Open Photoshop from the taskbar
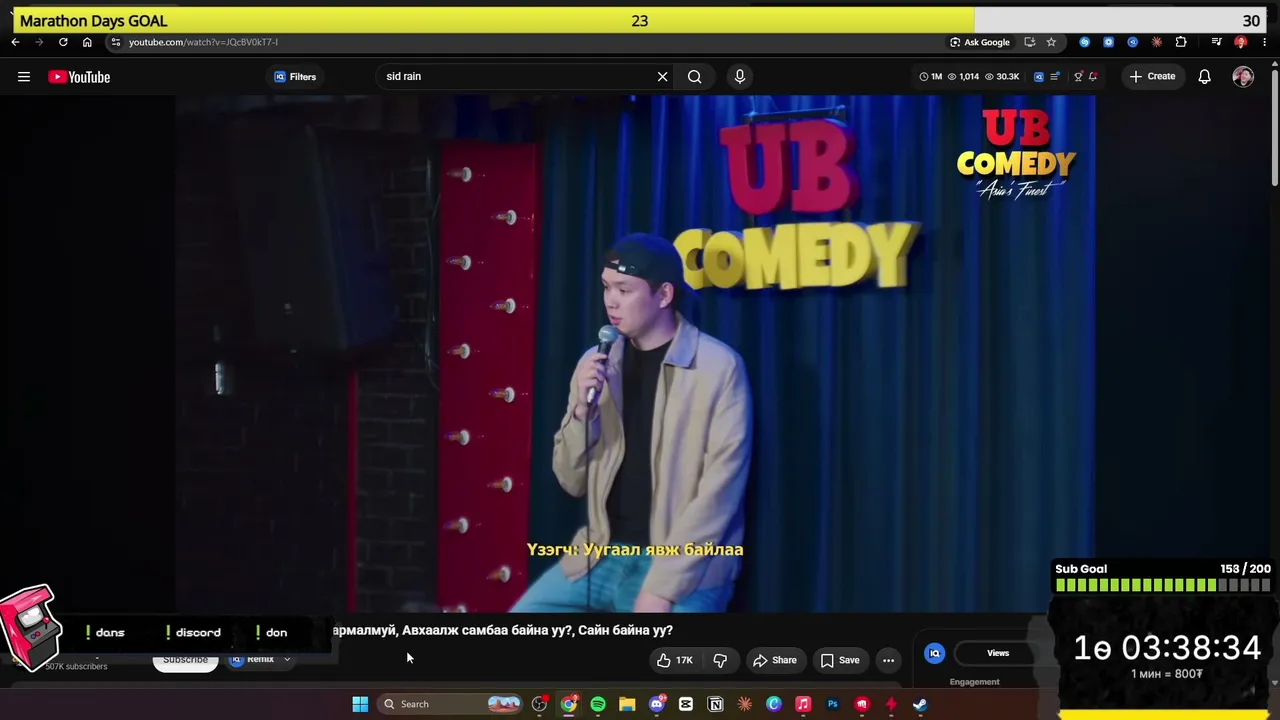This screenshot has width=1280, height=720. (832, 704)
